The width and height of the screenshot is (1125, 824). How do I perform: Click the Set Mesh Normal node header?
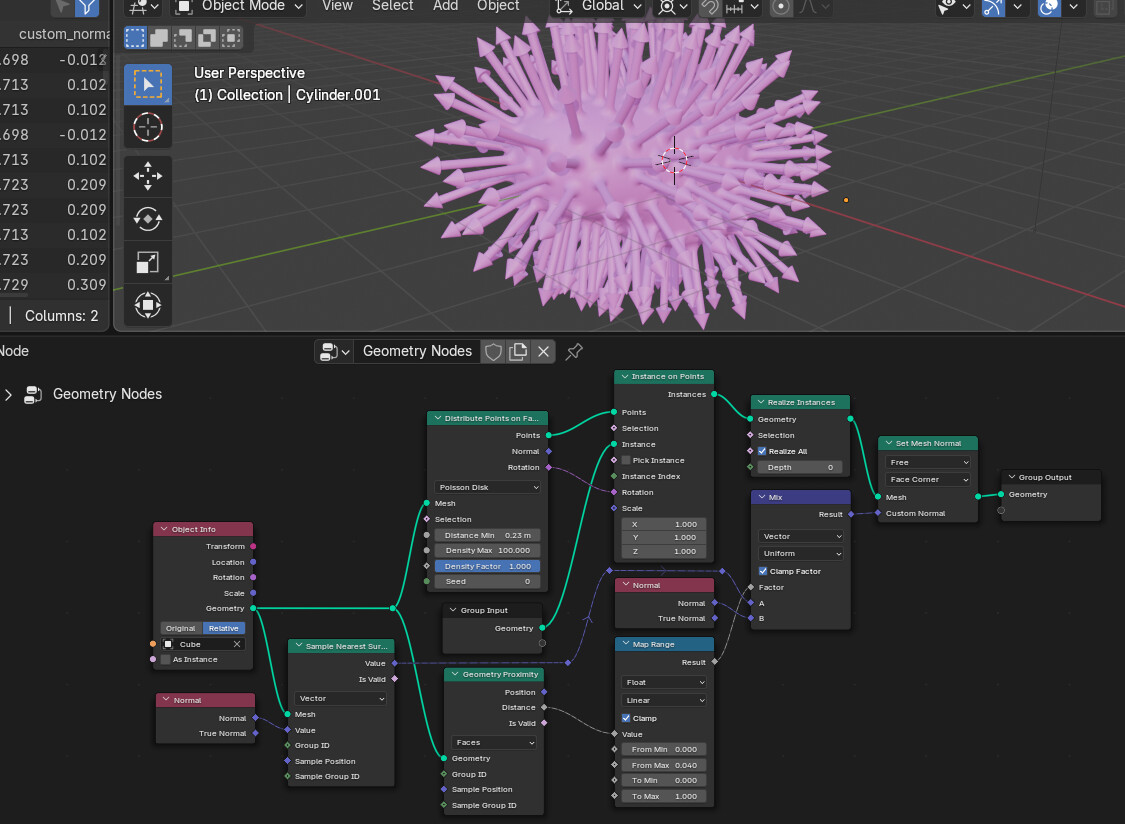[x=928, y=444]
